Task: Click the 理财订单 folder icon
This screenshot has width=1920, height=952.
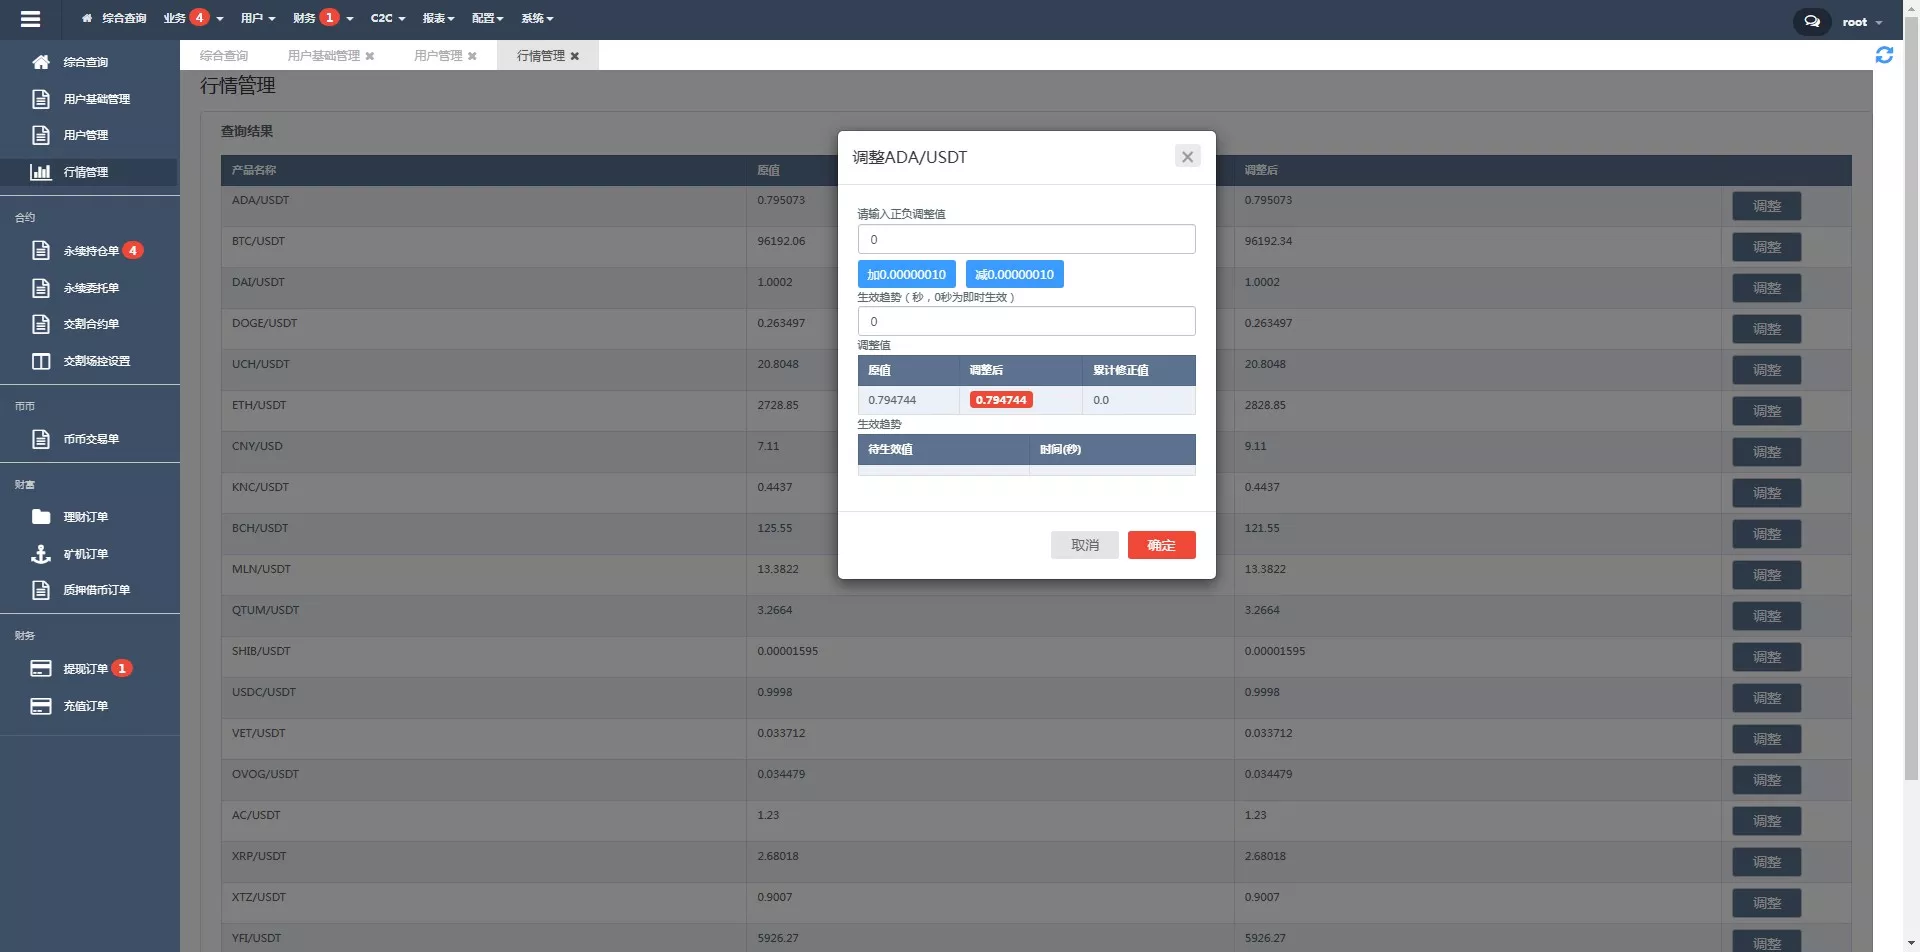Action: [41, 517]
